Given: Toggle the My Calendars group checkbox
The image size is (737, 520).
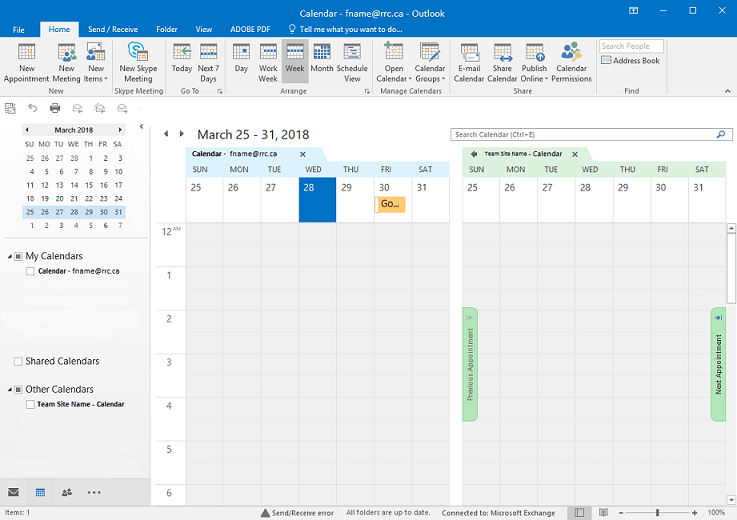Looking at the screenshot, I should (18, 256).
